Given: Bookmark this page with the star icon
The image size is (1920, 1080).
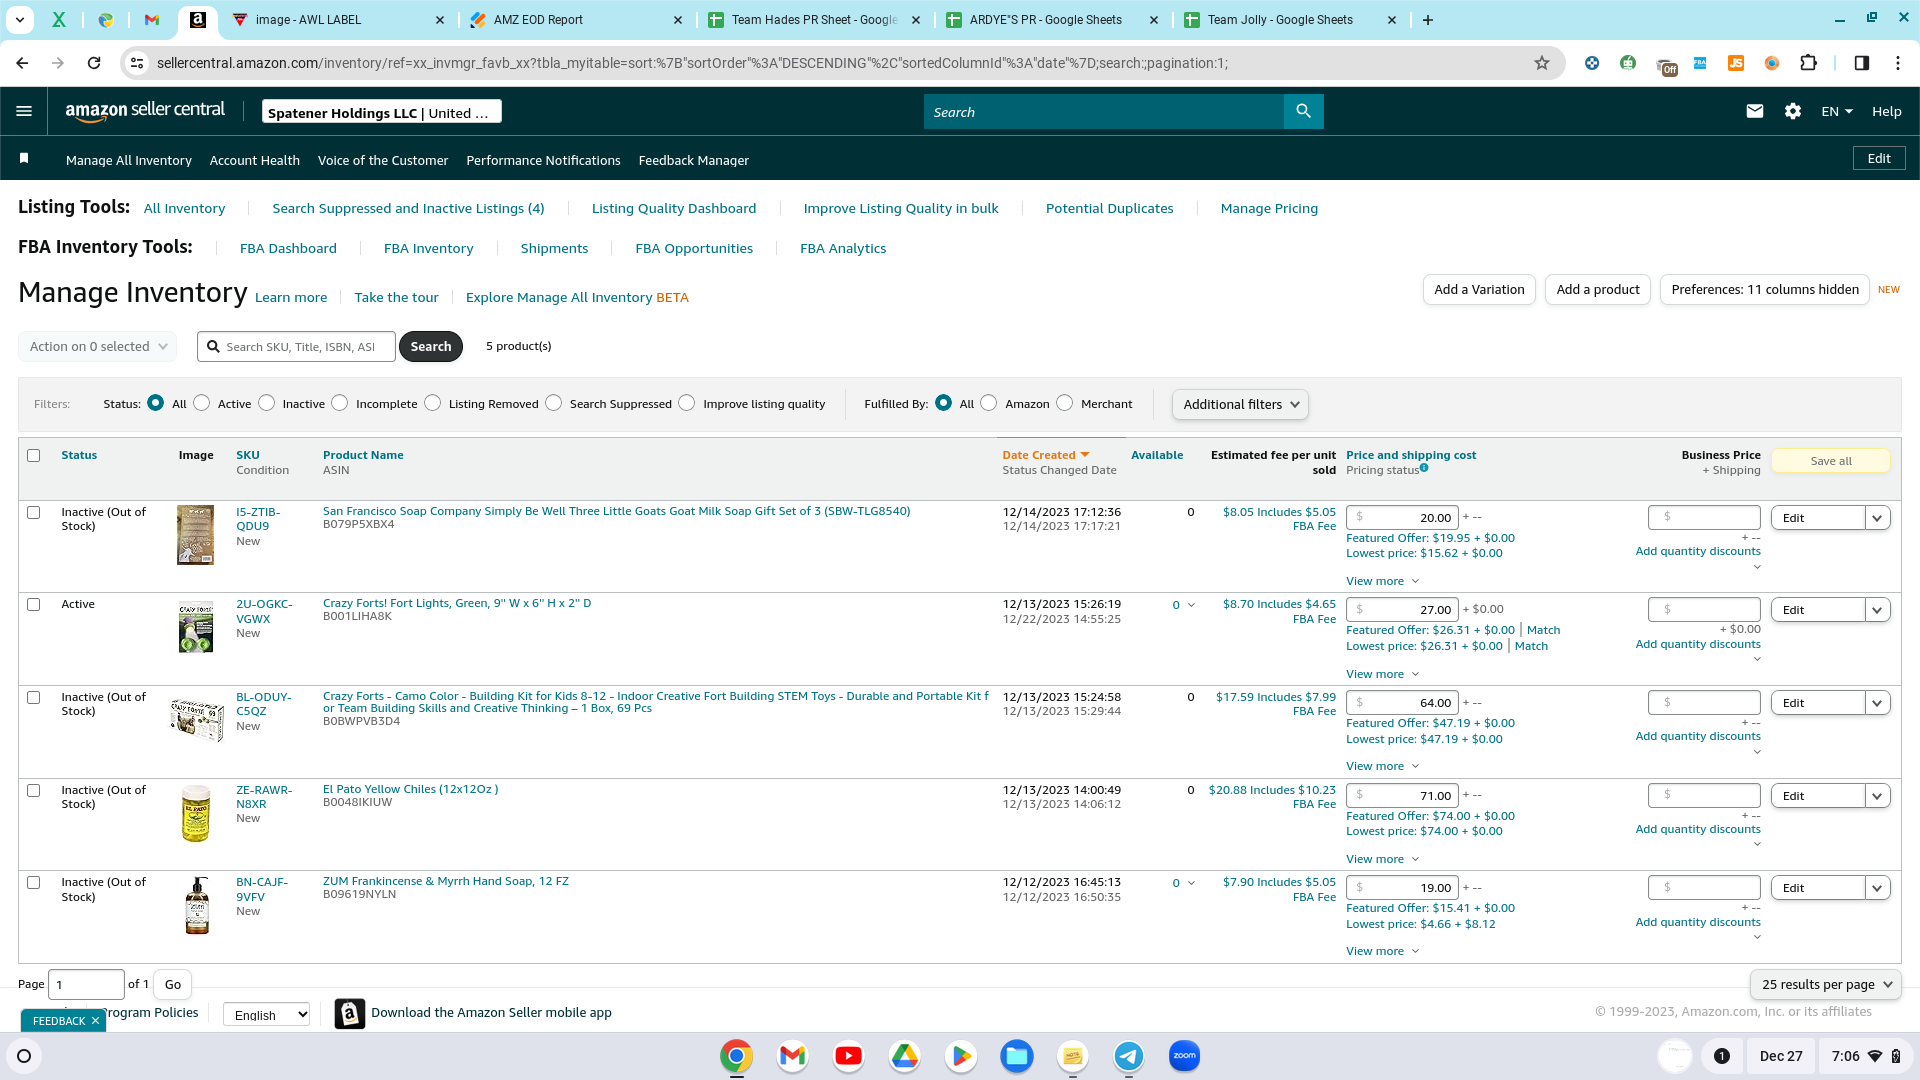Looking at the screenshot, I should coord(1542,63).
